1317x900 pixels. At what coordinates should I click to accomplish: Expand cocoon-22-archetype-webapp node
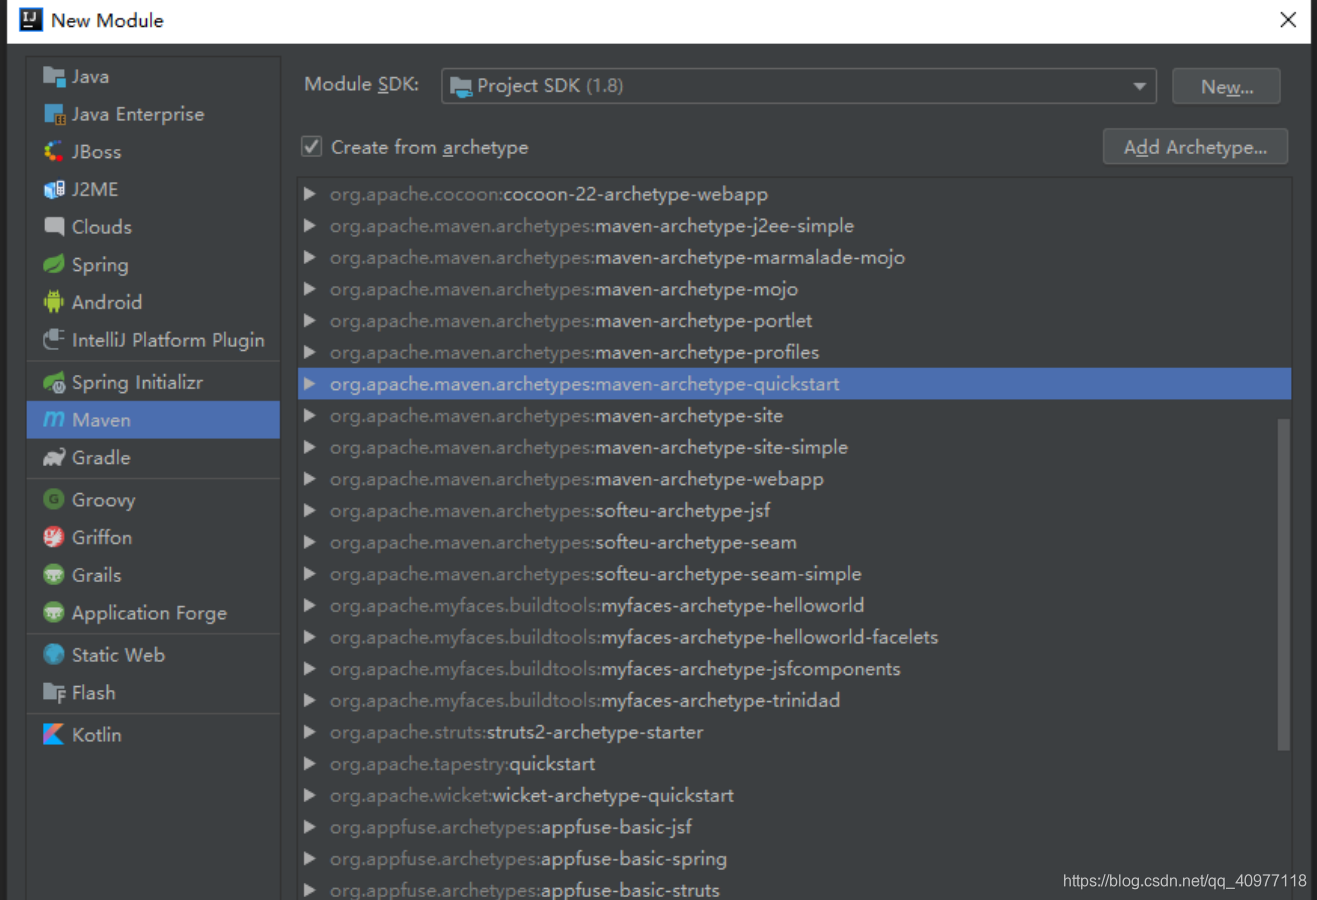(310, 194)
